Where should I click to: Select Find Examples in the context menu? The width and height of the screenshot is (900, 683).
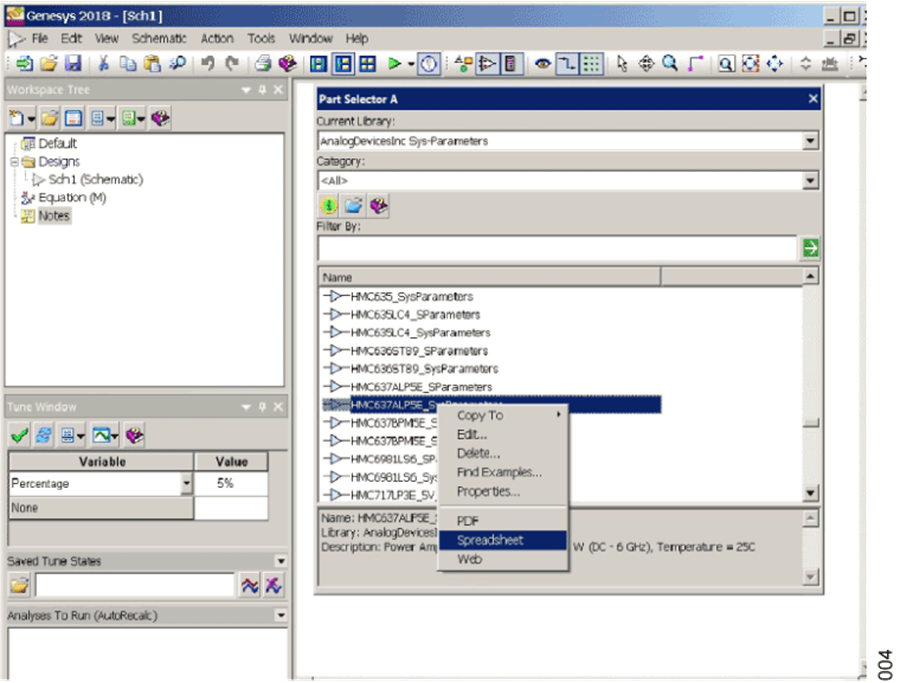pos(500,472)
